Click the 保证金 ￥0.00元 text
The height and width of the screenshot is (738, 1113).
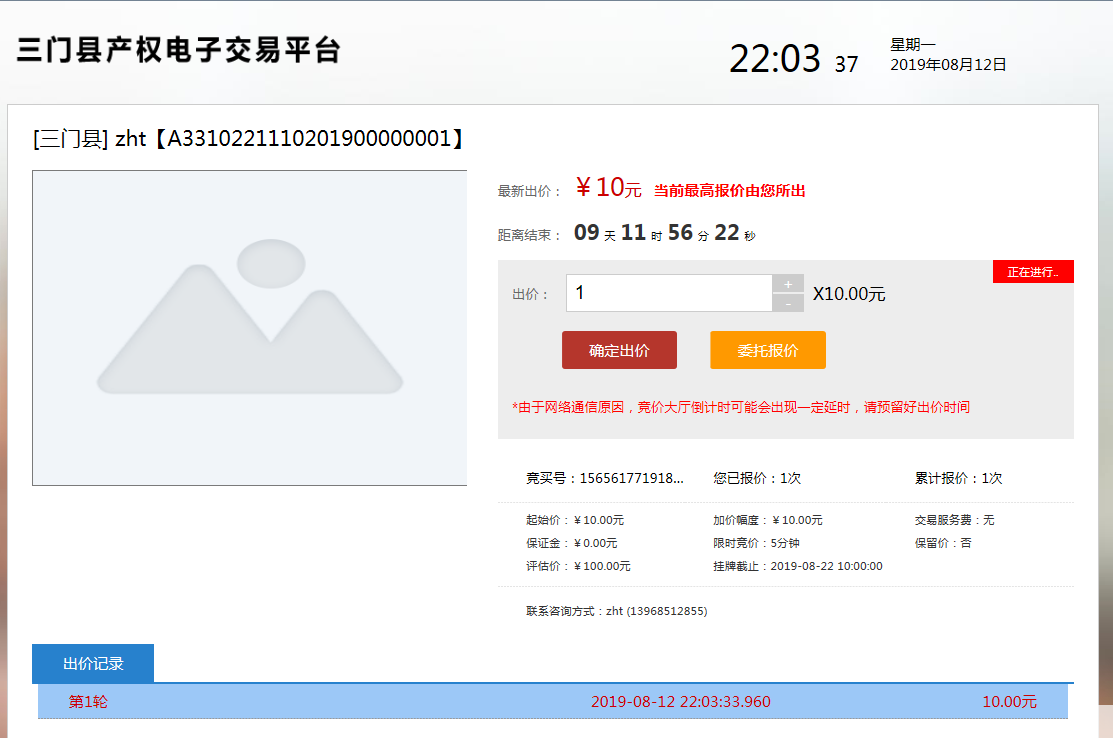click(x=571, y=543)
